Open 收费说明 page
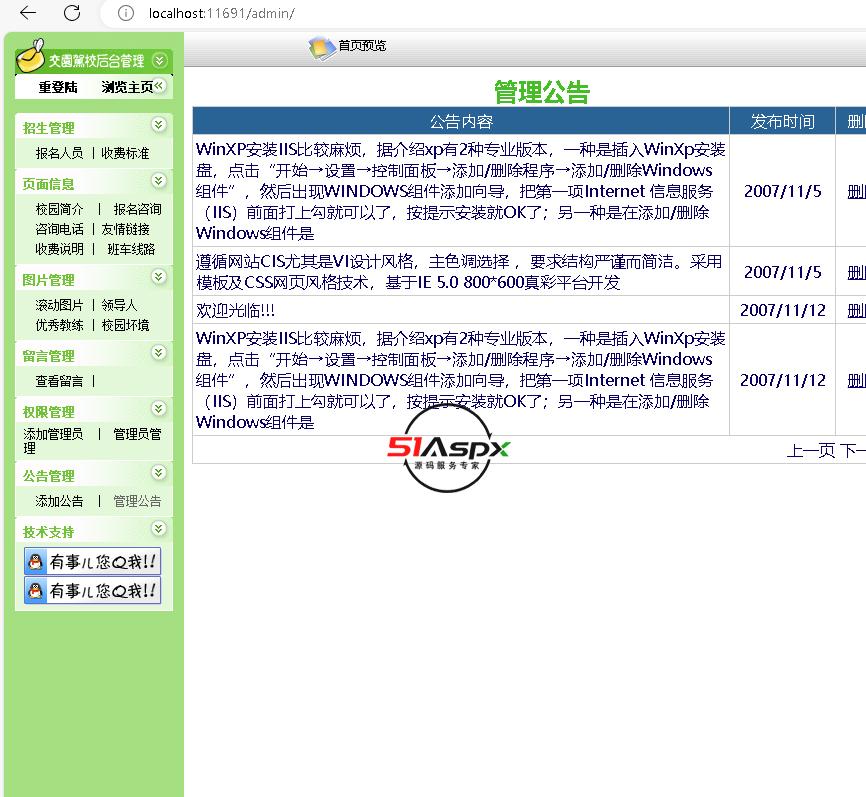This screenshot has height=797, width=866. tap(59, 249)
